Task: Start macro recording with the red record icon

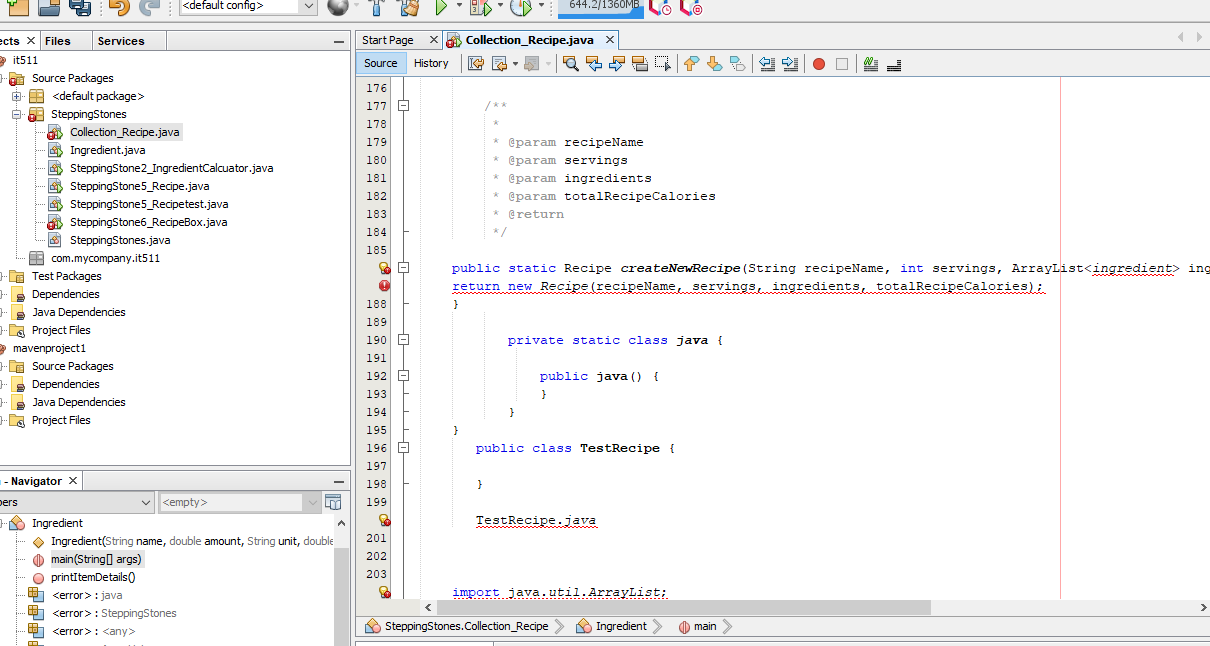Action: click(x=818, y=62)
